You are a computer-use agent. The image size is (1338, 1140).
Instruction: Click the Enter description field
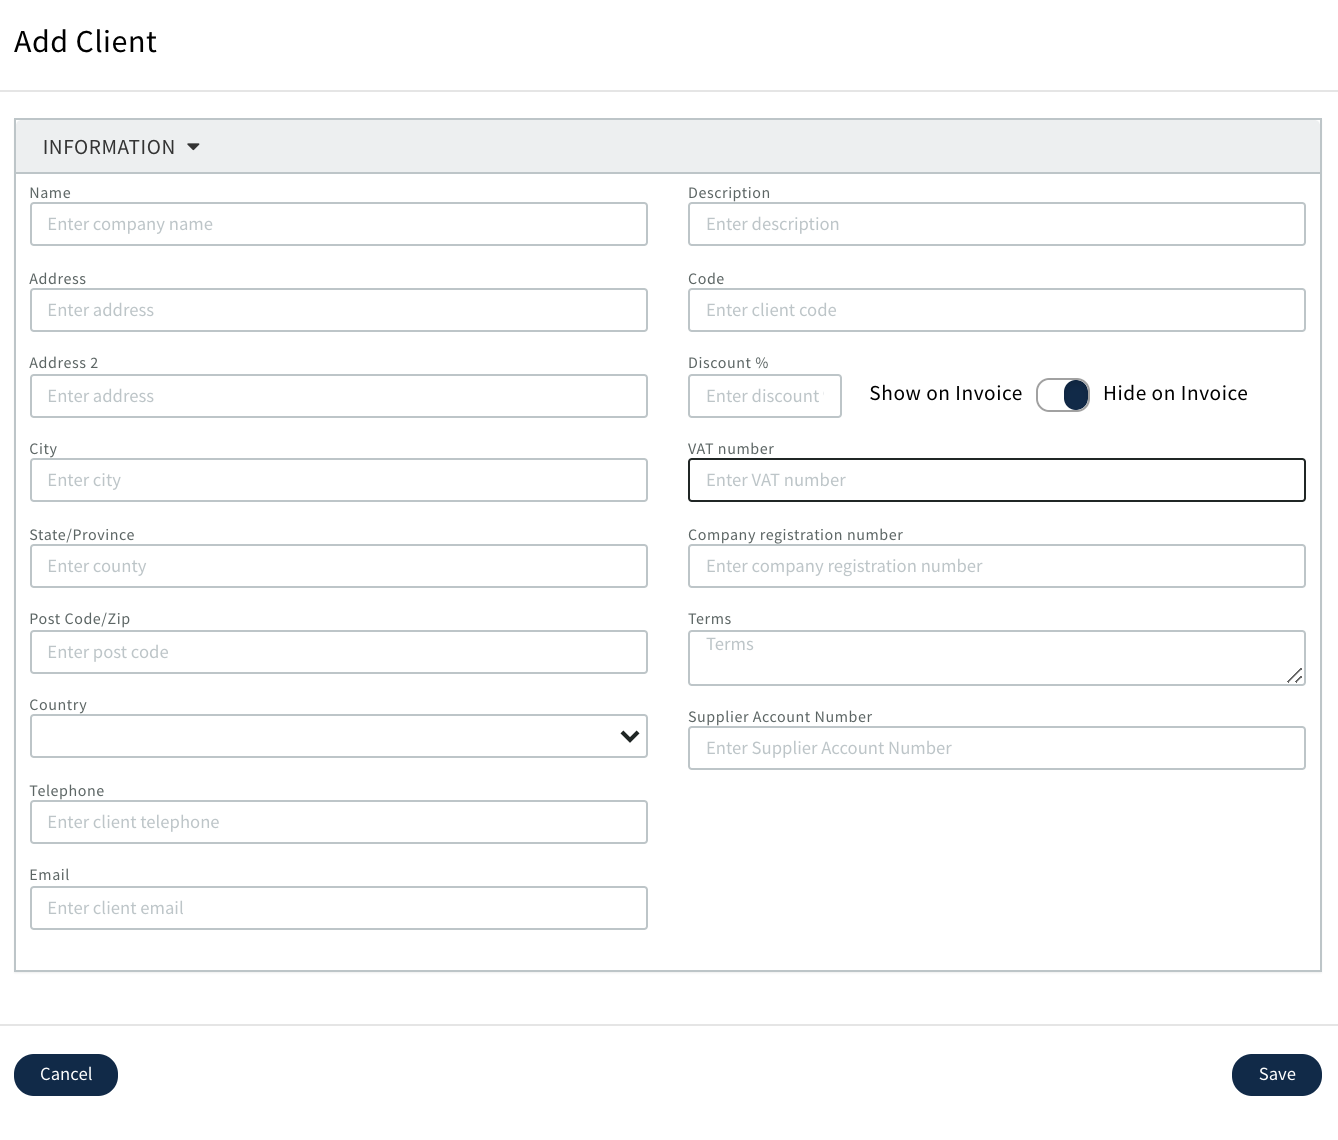(996, 224)
